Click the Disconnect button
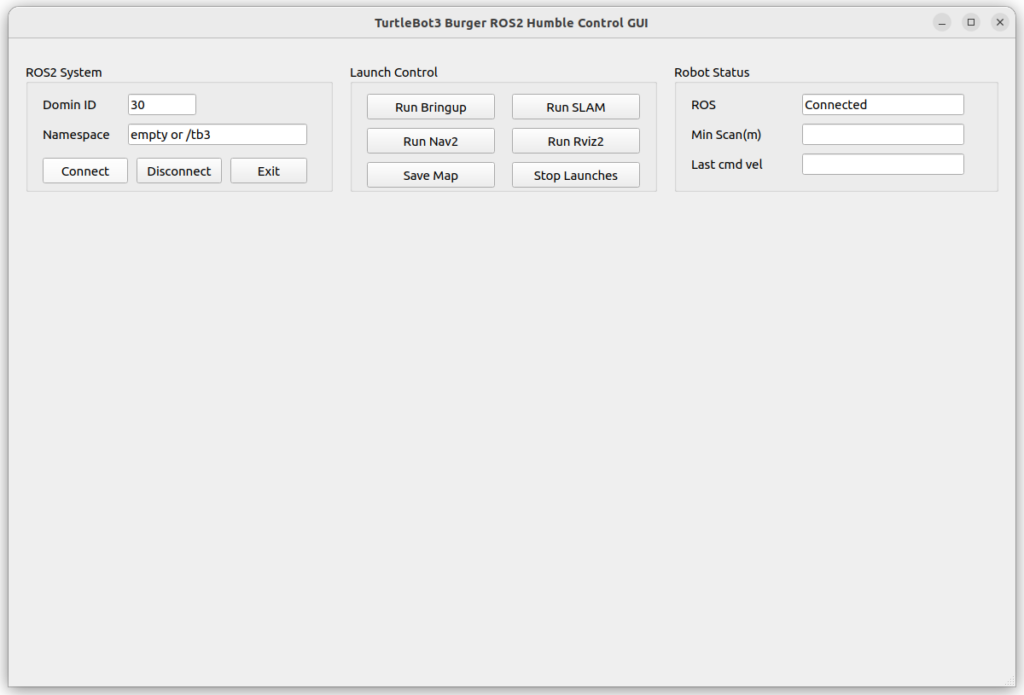 pyautogui.click(x=179, y=171)
